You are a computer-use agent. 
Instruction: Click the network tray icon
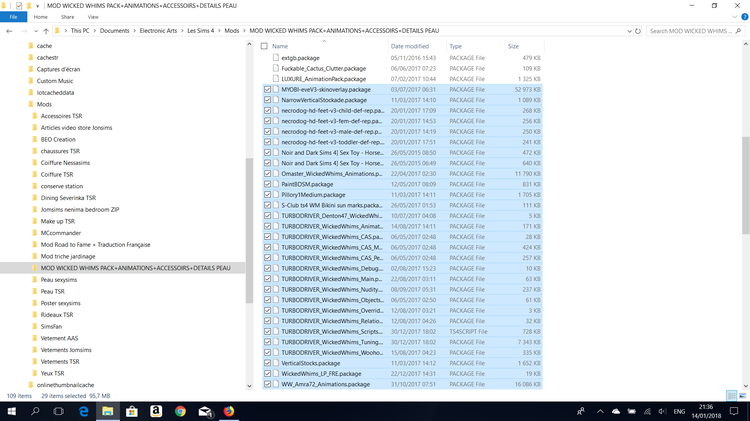(x=647, y=411)
